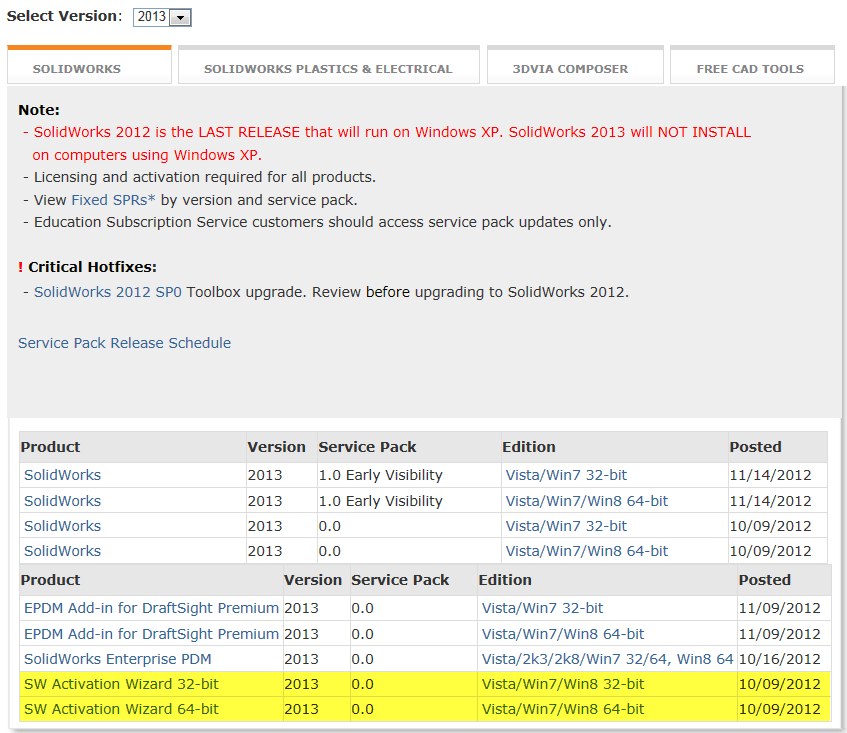Open EPDM Add-in for DraftSight Premium 32-bit
The image size is (847, 733).
pyautogui.click(x=151, y=608)
